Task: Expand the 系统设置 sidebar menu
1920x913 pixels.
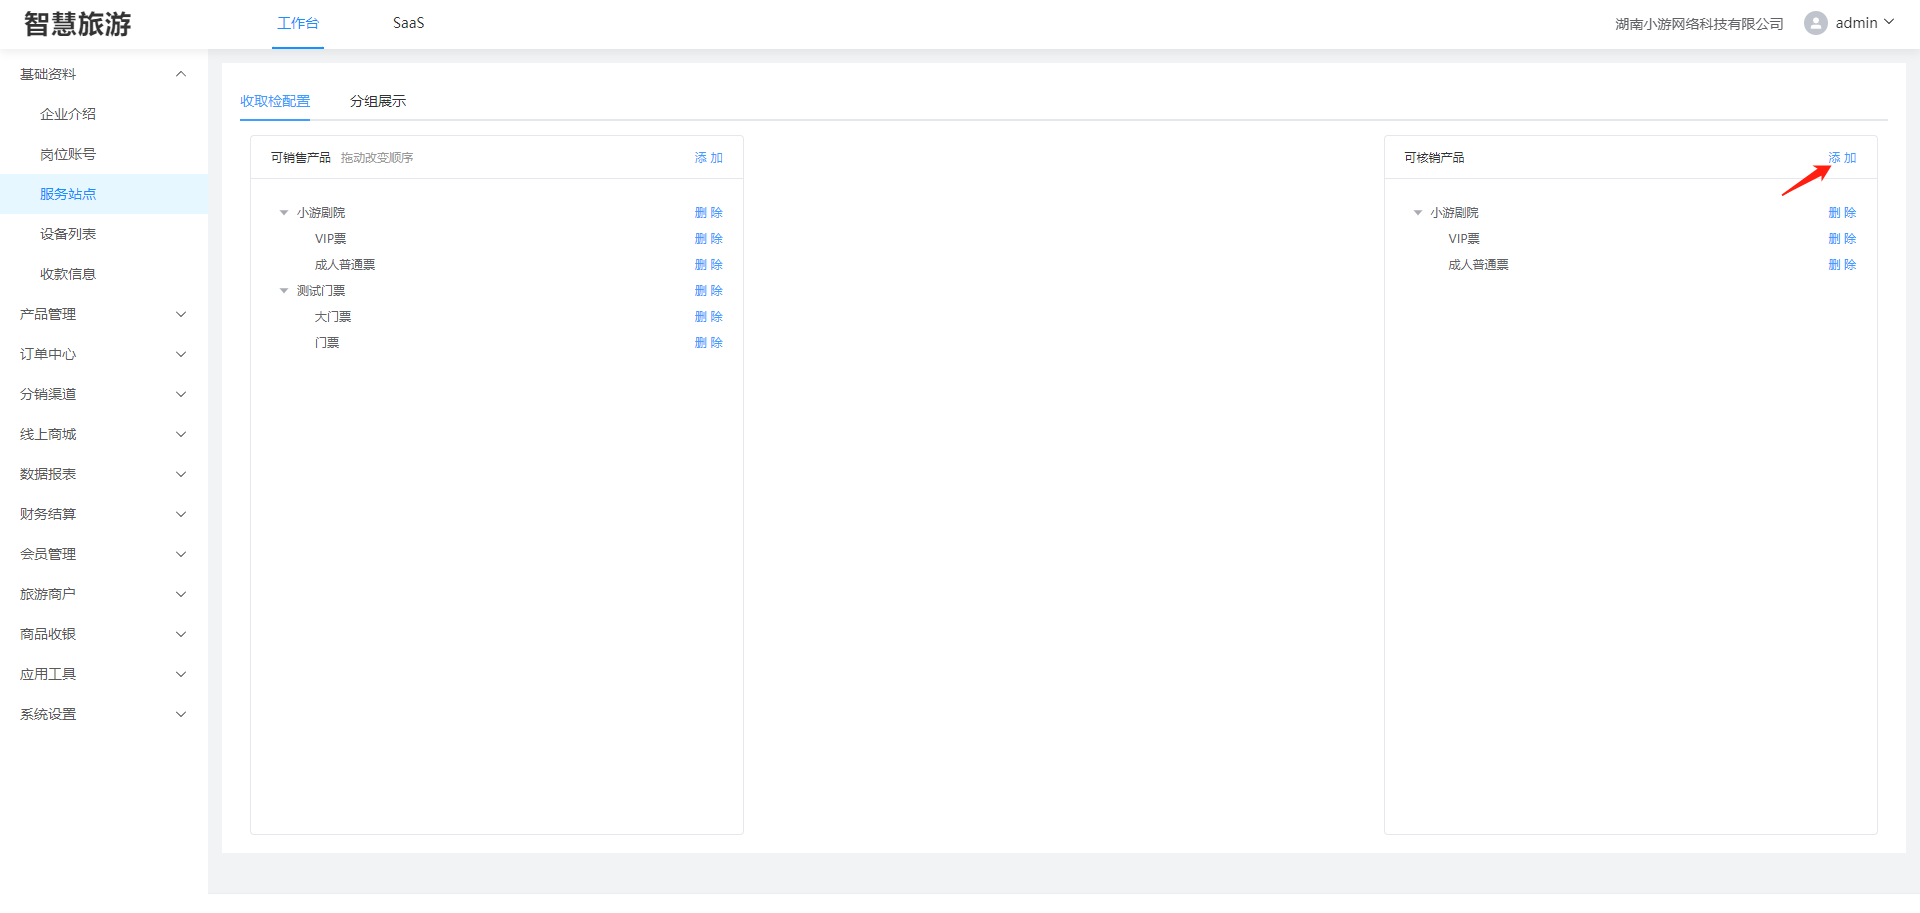Action: (100, 714)
